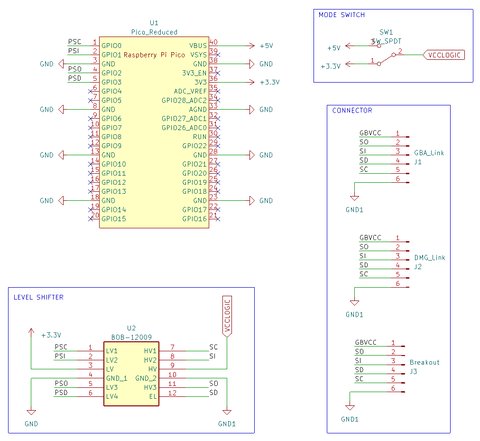
Task: Select the GND1 symbol under Breakout J3
Action: [x=350, y=413]
